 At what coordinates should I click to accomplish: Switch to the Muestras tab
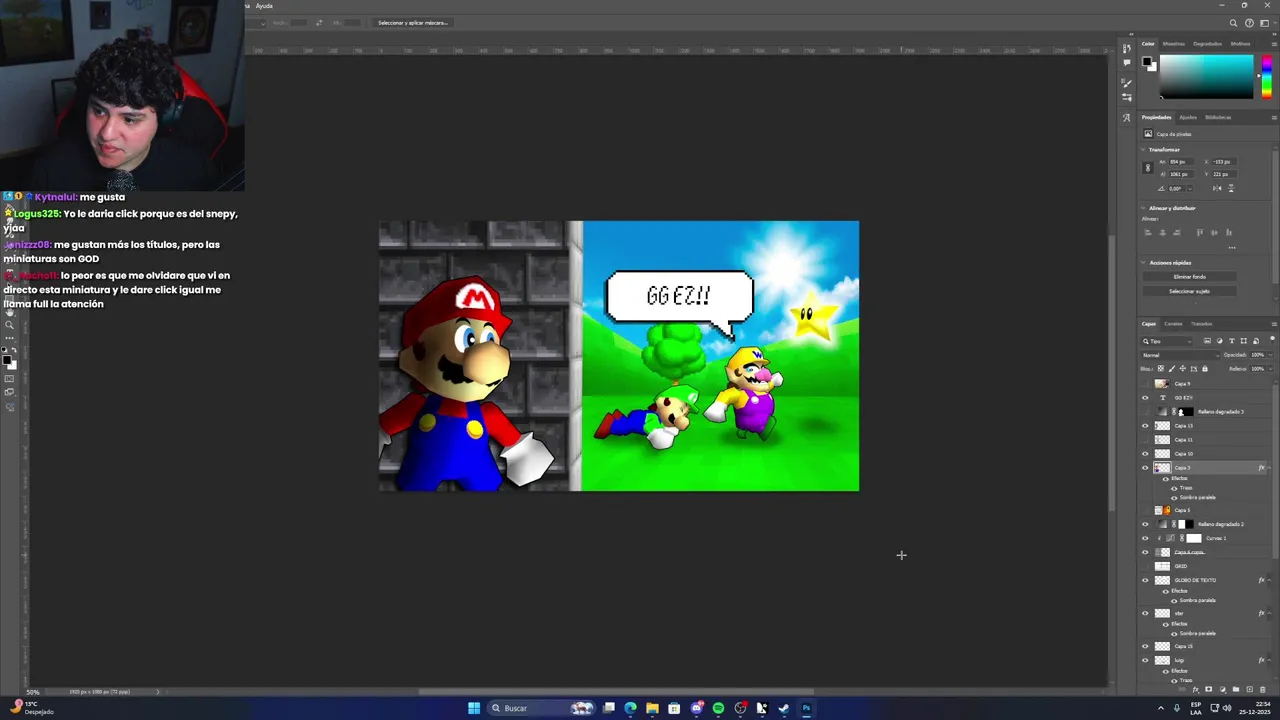tap(1174, 44)
